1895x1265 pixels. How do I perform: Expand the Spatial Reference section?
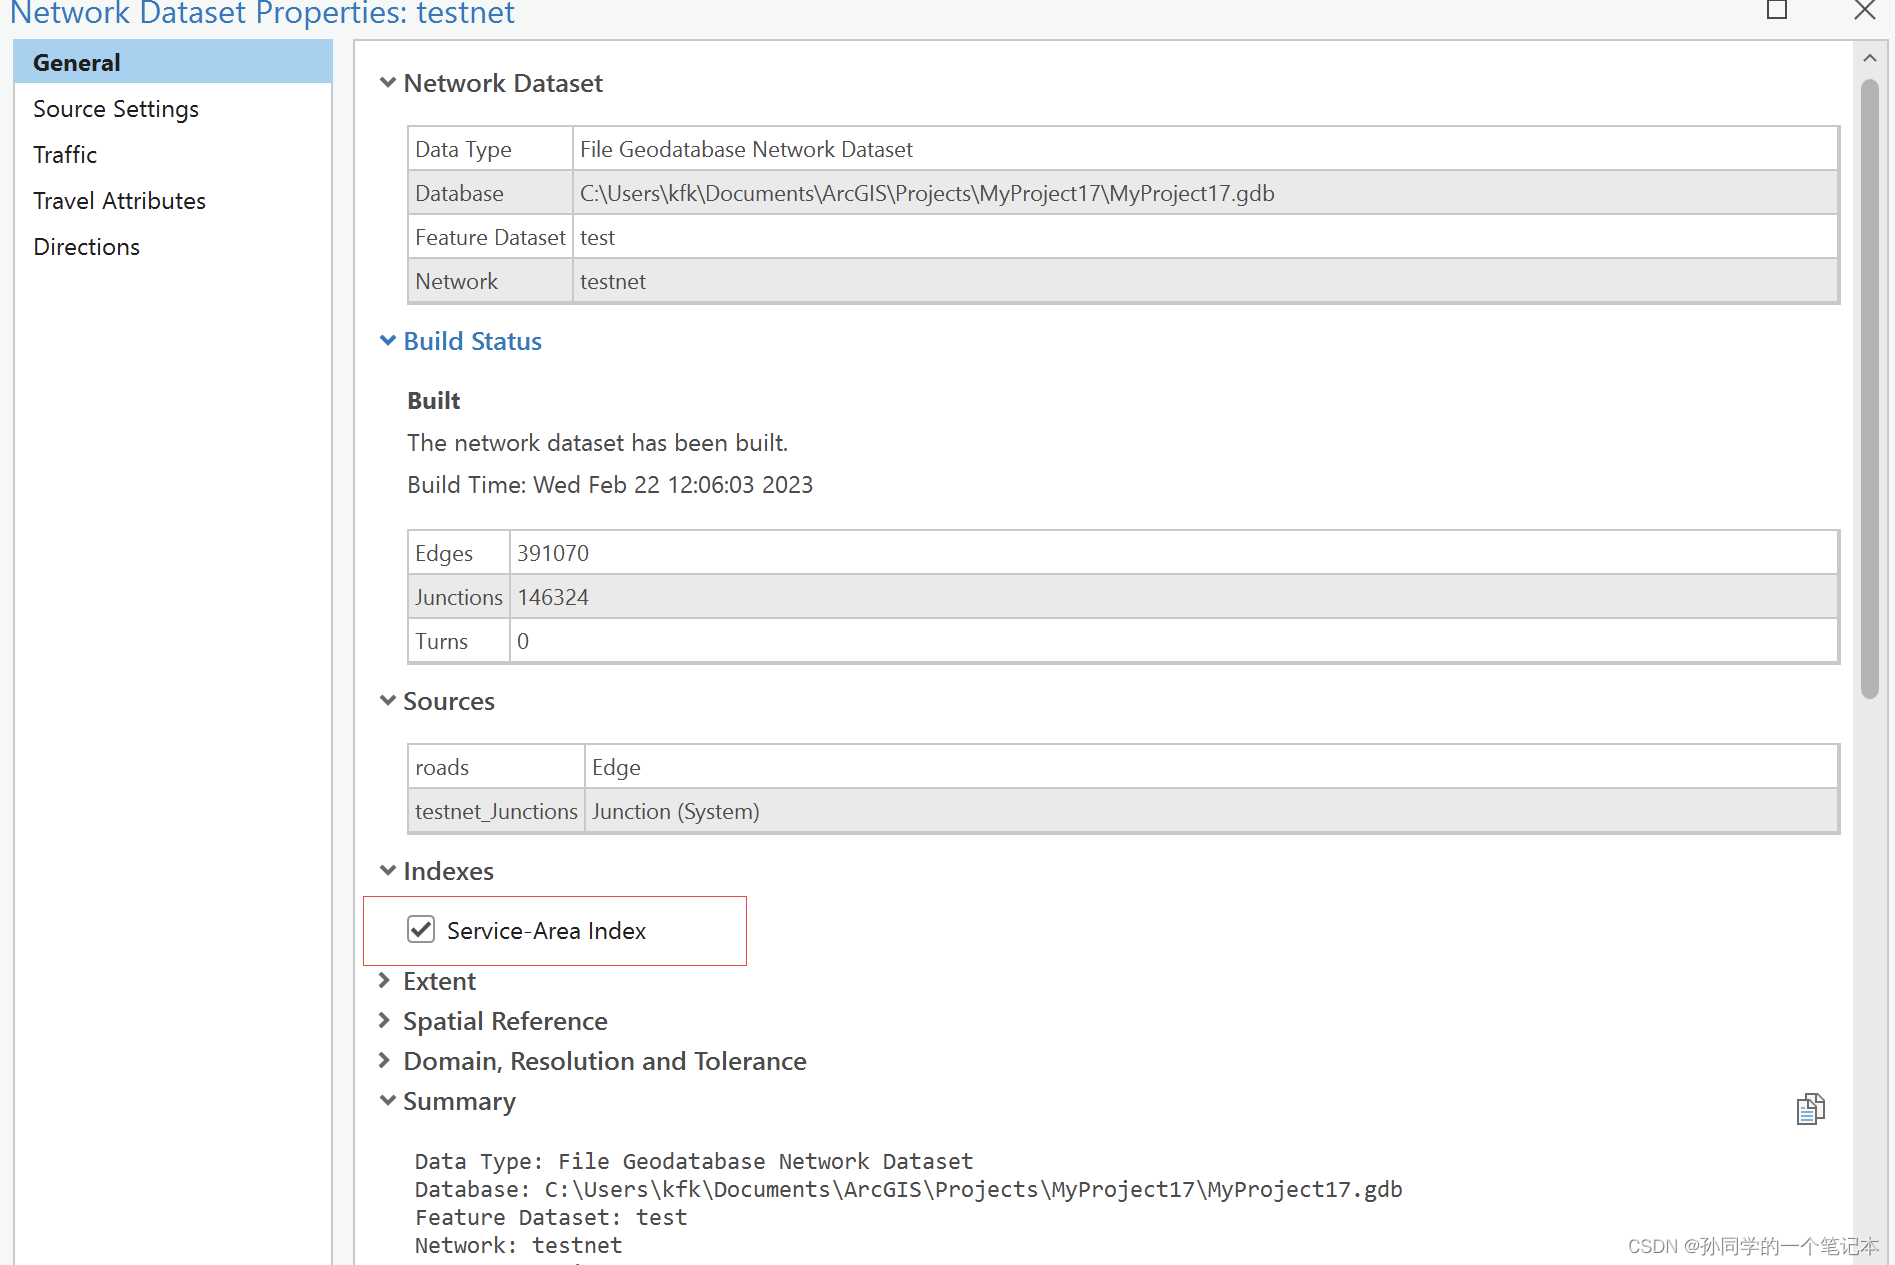pyautogui.click(x=385, y=1021)
